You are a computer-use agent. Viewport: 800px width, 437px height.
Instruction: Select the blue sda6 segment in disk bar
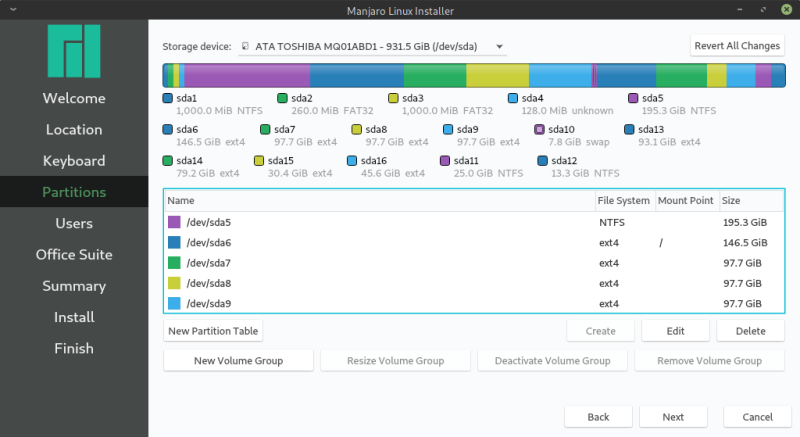[357, 75]
